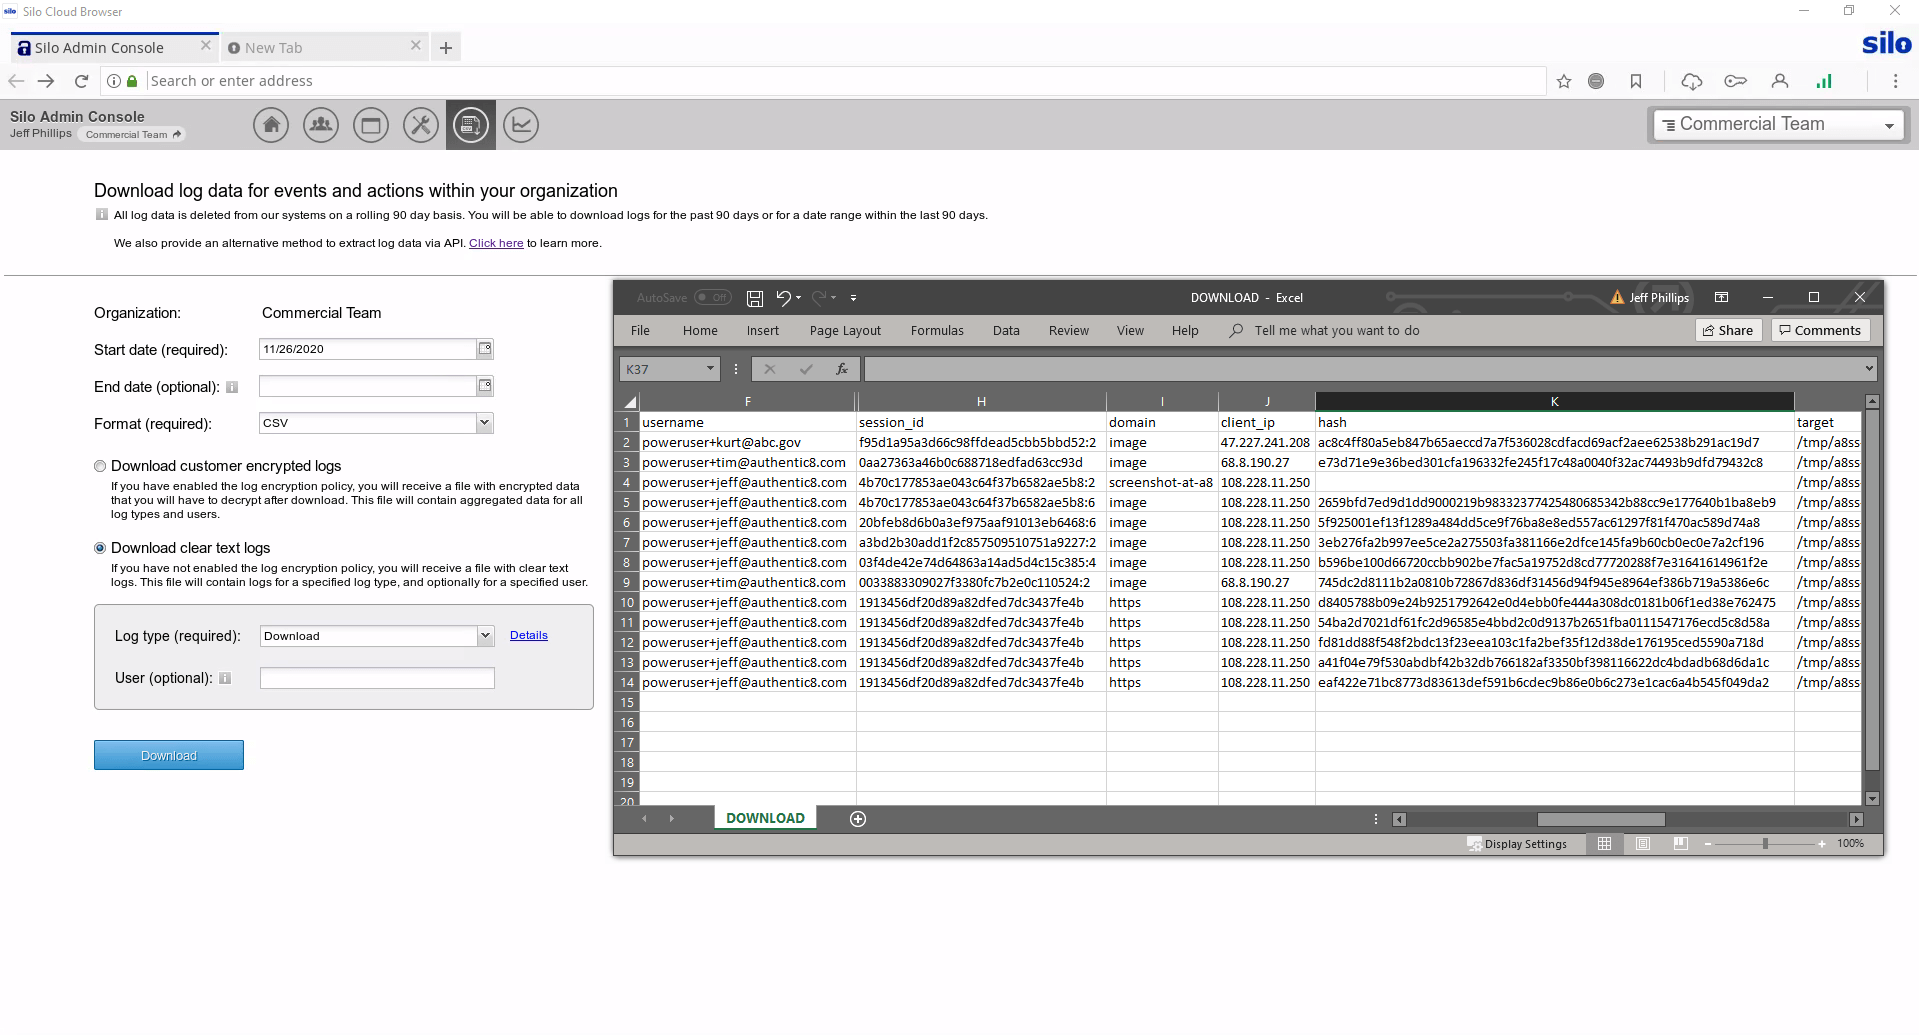Expand the Excel formula bar
Screen dimensions: 1919x1035
(1869, 369)
